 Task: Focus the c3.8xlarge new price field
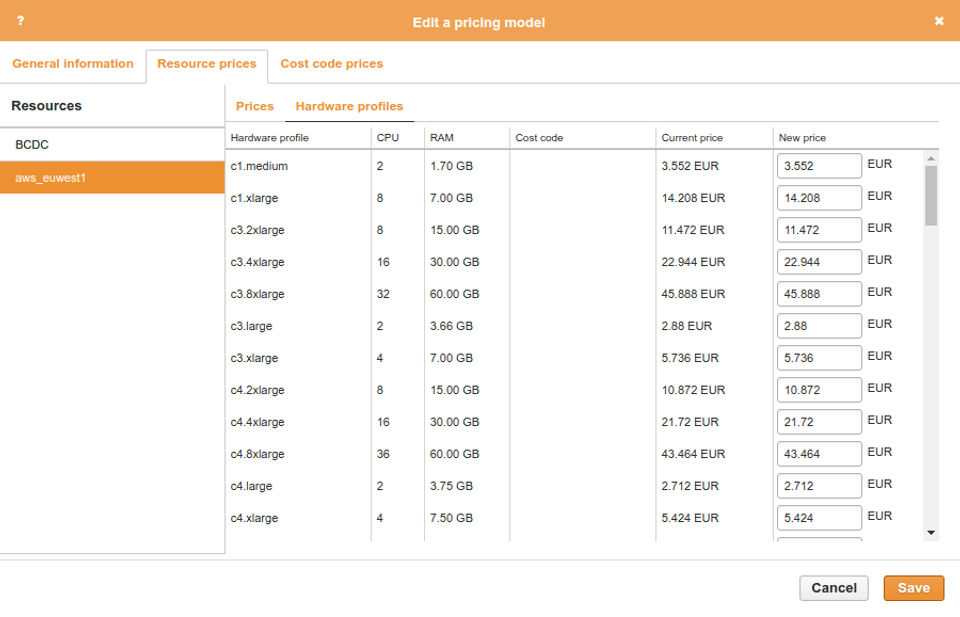(819, 294)
